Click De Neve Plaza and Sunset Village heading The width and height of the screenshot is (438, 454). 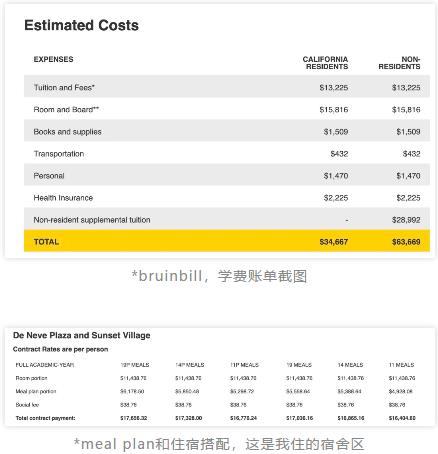click(82, 335)
